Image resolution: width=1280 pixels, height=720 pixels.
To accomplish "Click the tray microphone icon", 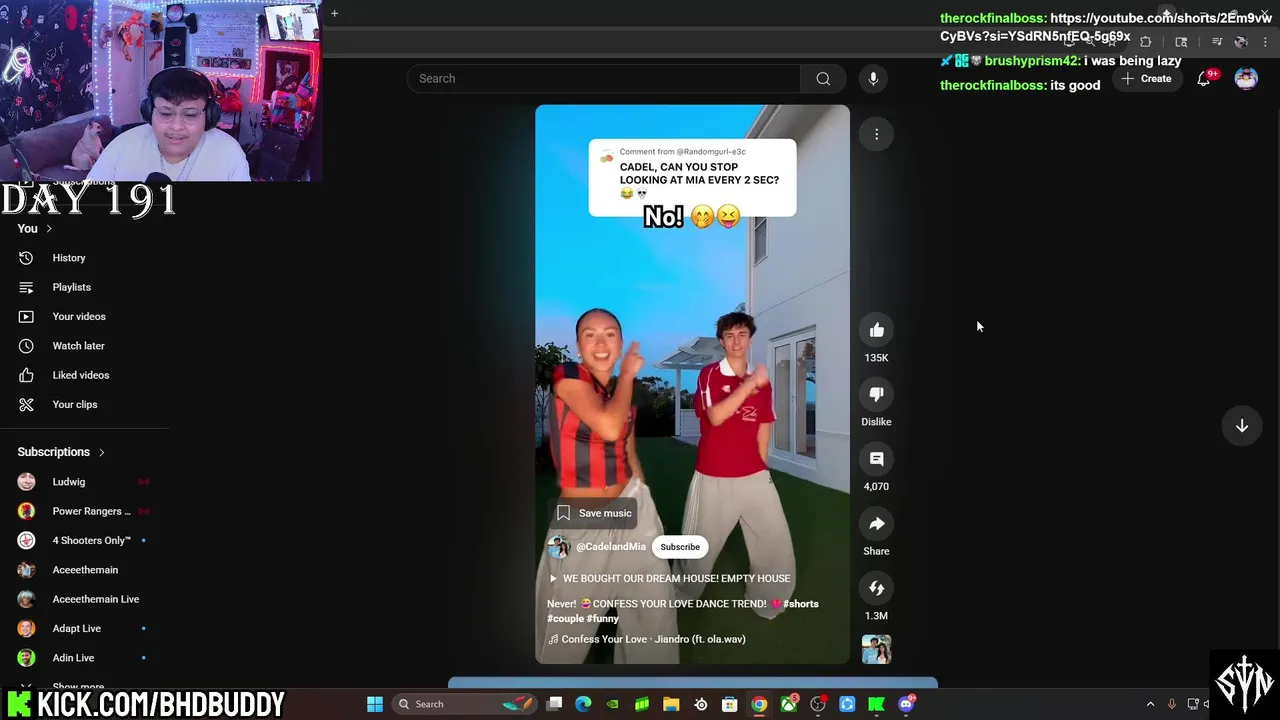I will (x=1171, y=704).
